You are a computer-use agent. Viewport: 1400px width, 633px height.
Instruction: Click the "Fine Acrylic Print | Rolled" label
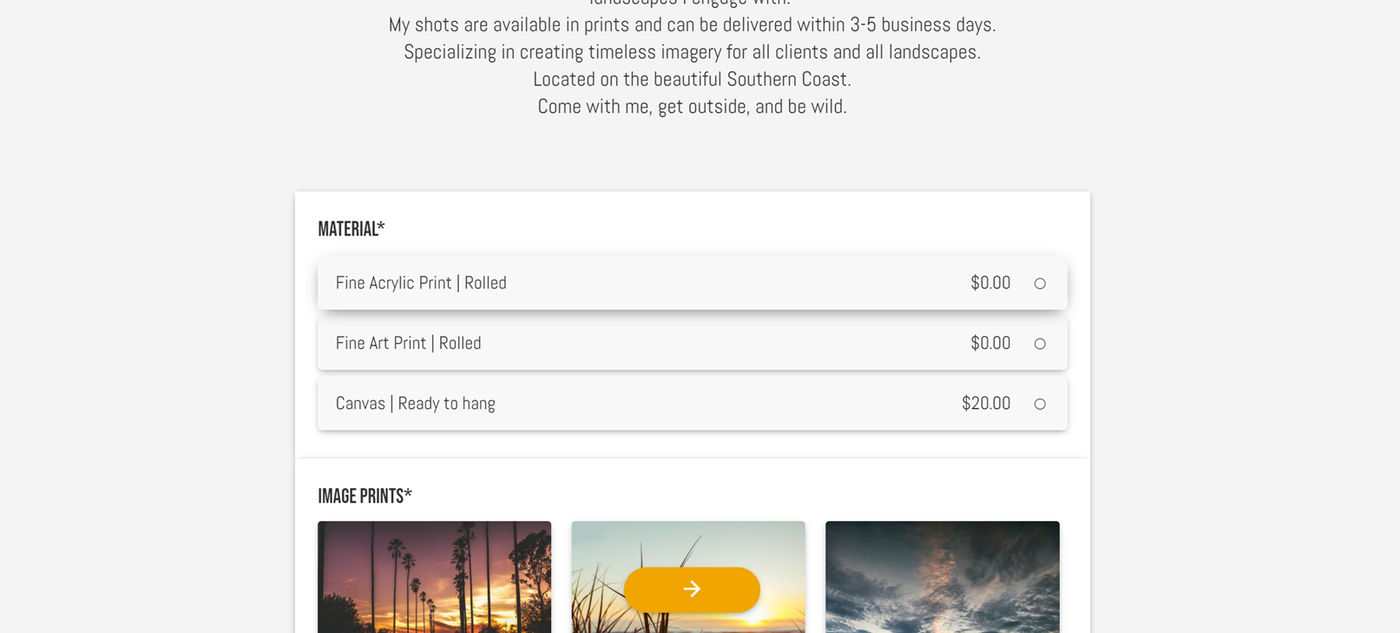point(421,283)
